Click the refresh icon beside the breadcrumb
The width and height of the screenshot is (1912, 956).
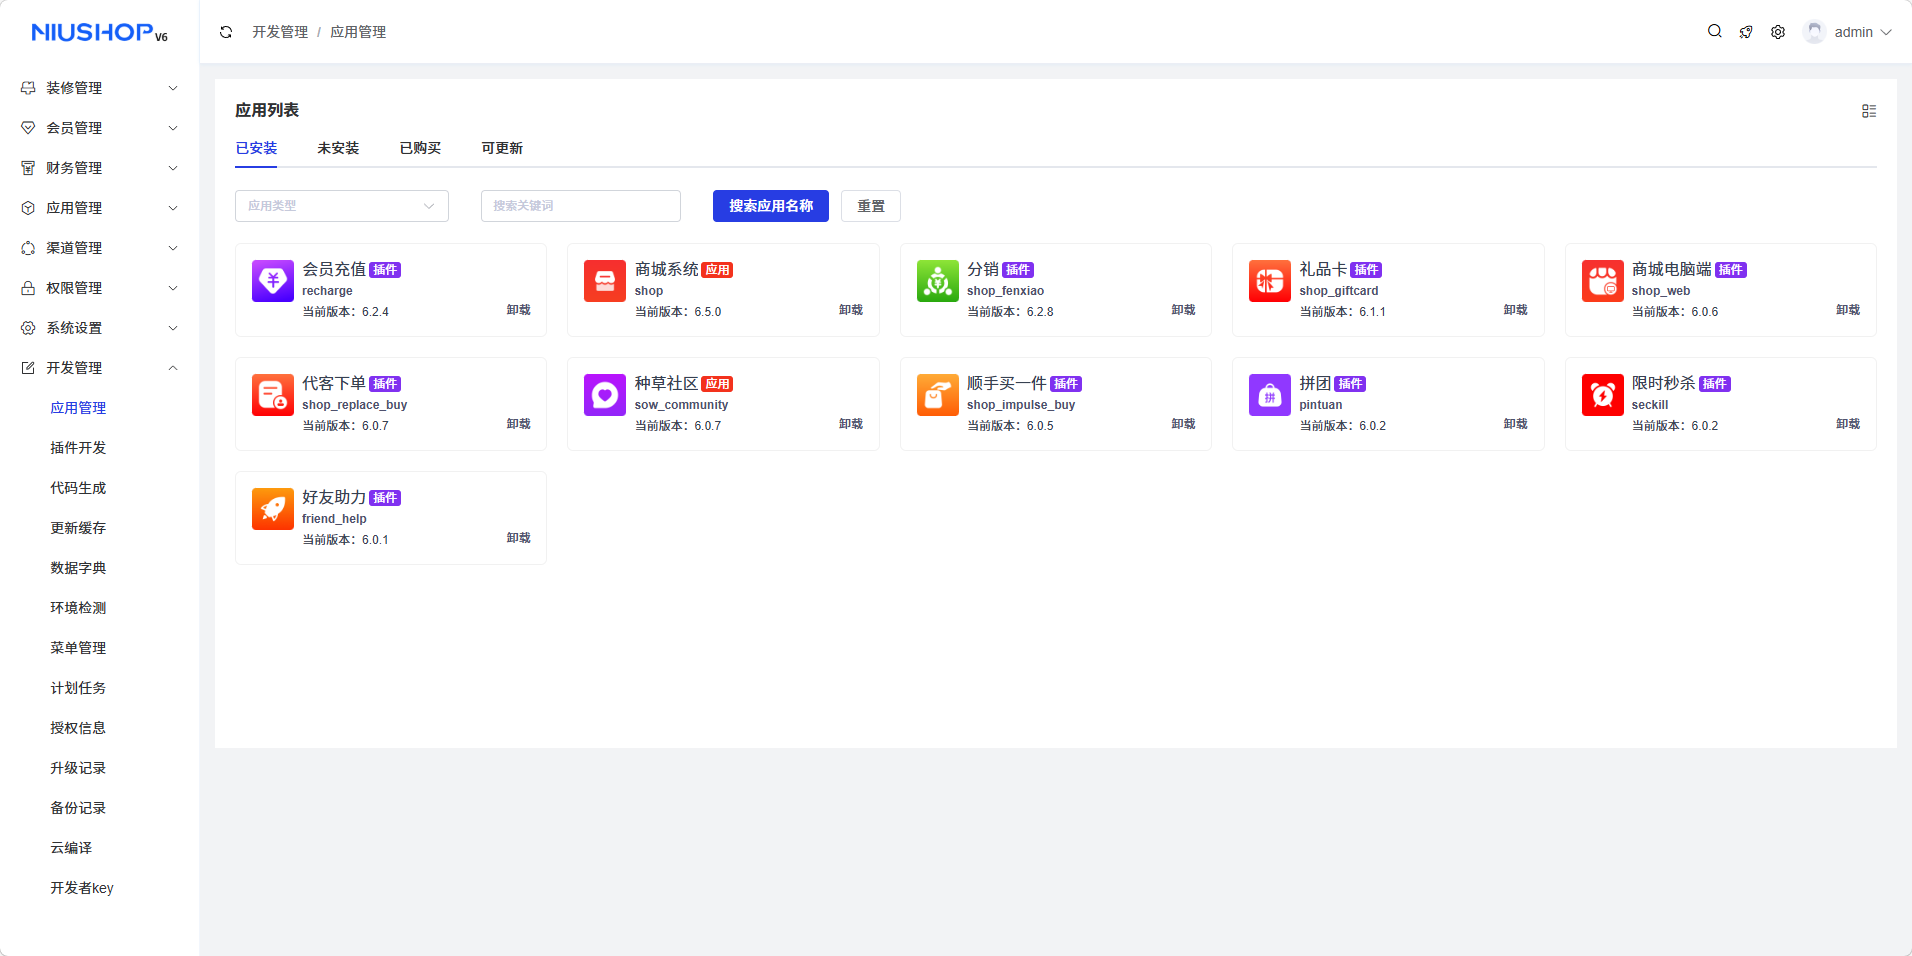click(226, 32)
